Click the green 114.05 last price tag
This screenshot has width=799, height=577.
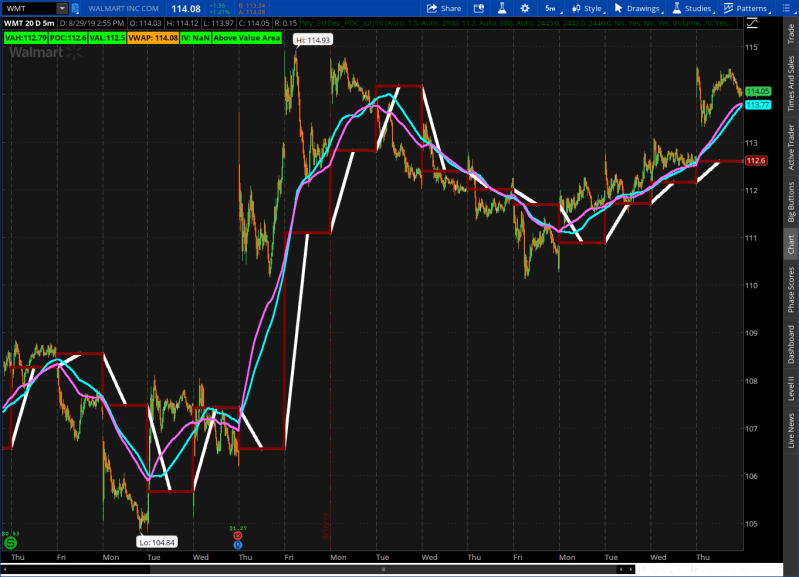click(x=758, y=91)
